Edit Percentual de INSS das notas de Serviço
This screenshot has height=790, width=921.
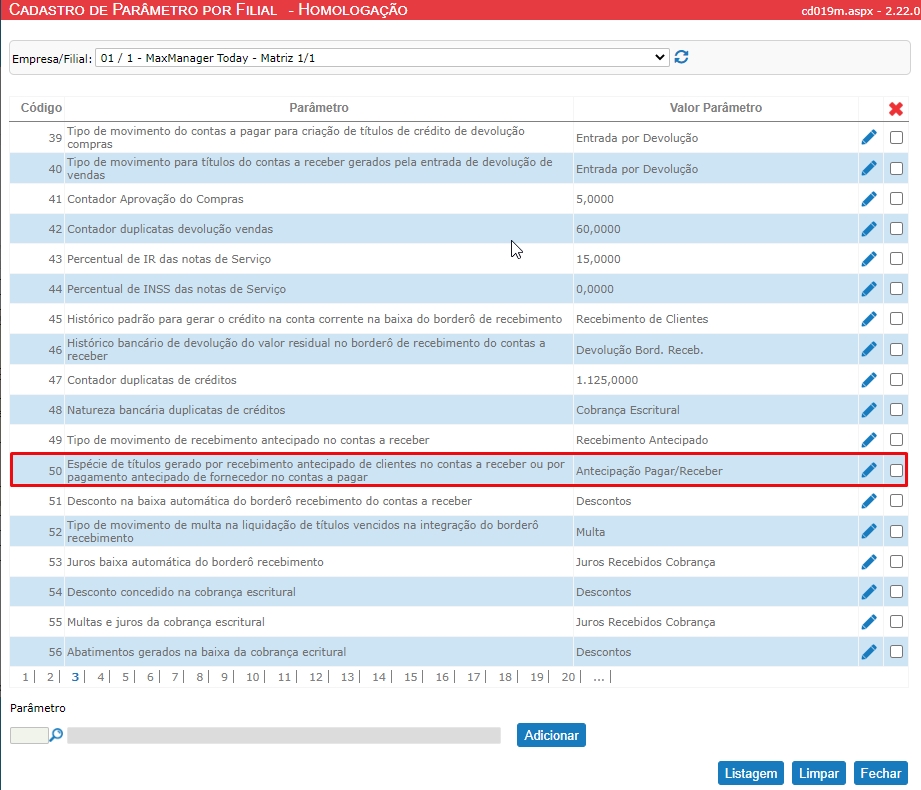(869, 289)
